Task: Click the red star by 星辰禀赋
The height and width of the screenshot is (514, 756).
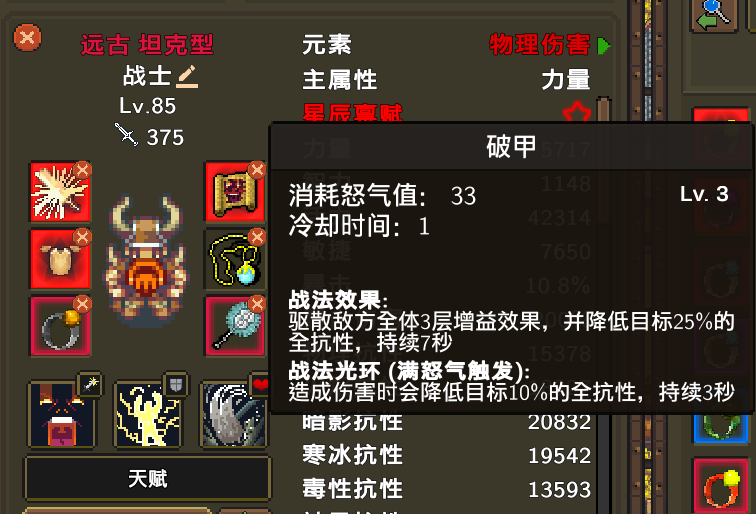Action: tap(577, 112)
